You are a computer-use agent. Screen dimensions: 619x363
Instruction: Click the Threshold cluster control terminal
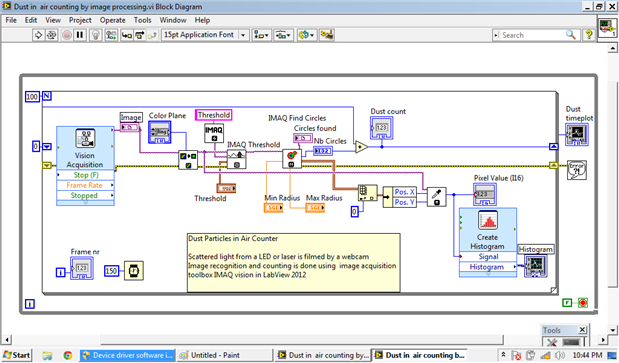pyautogui.click(x=226, y=189)
